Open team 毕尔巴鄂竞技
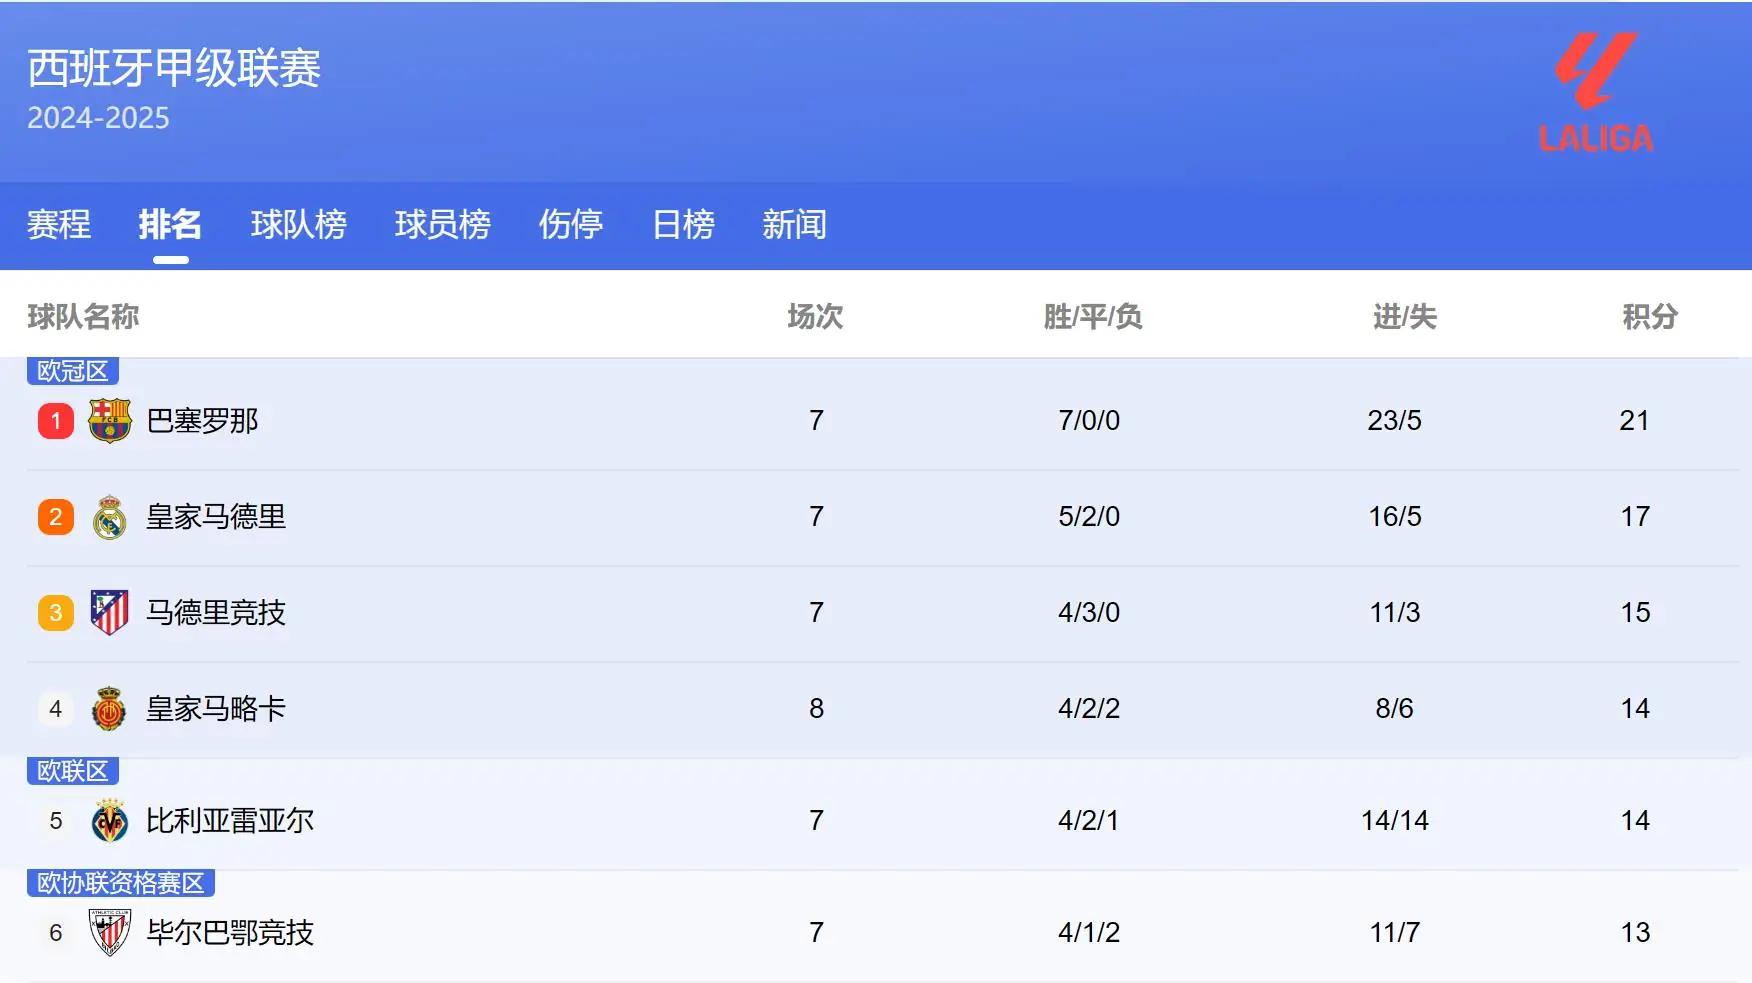 tap(230, 933)
